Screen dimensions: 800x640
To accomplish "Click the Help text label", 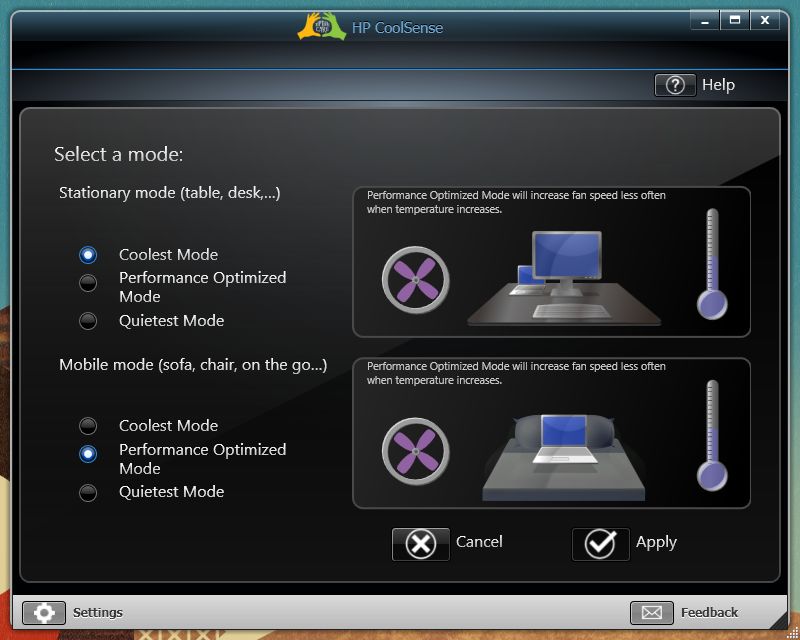I will (718, 85).
